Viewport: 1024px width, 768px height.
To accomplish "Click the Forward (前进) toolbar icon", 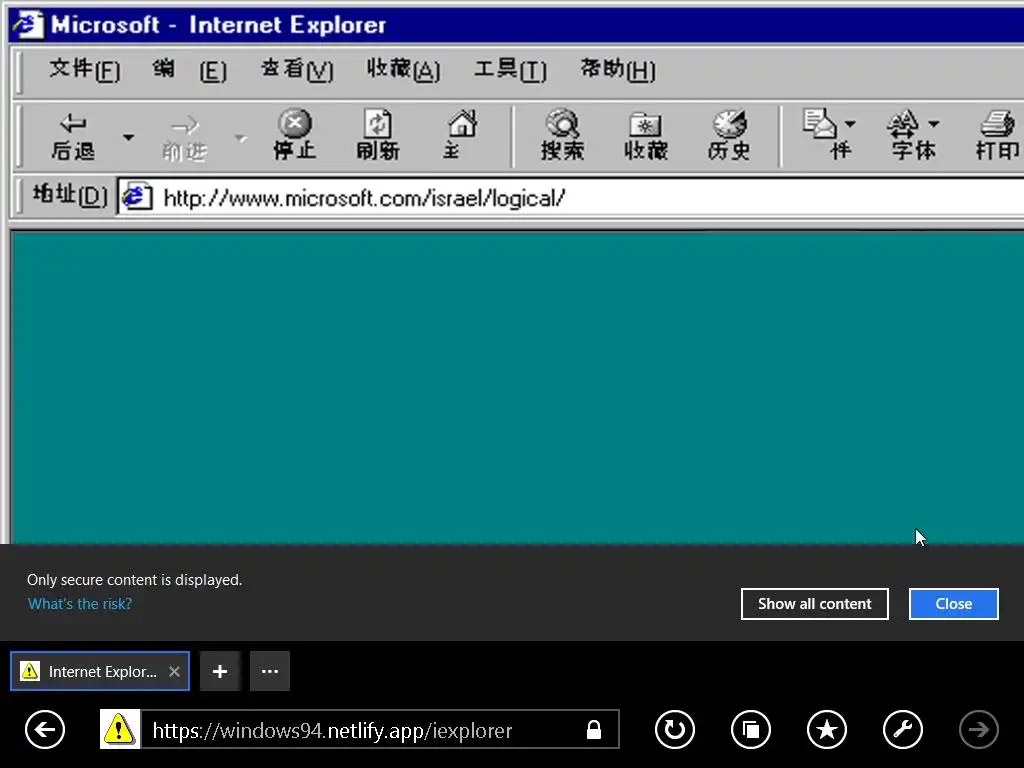I will [184, 137].
